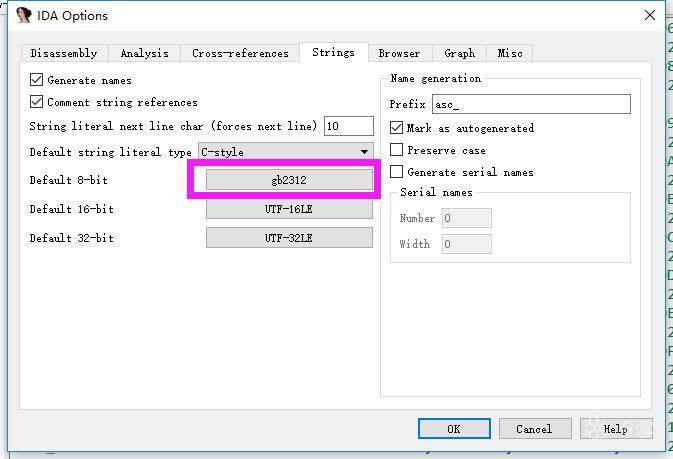This screenshot has height=459, width=673.
Task: Select the Strings tab
Action: [x=333, y=52]
